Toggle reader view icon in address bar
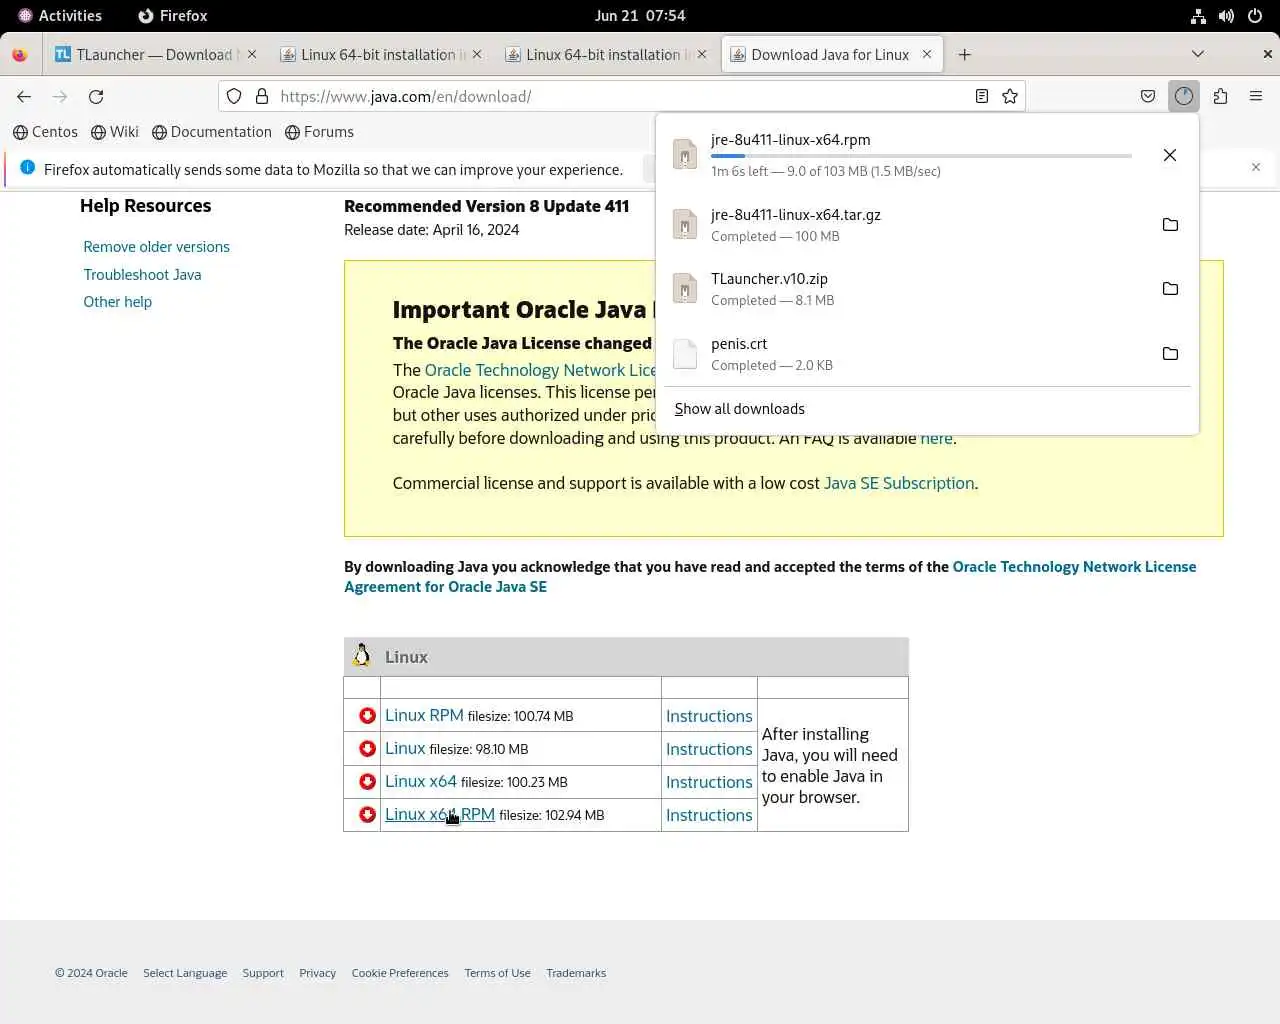 982,96
